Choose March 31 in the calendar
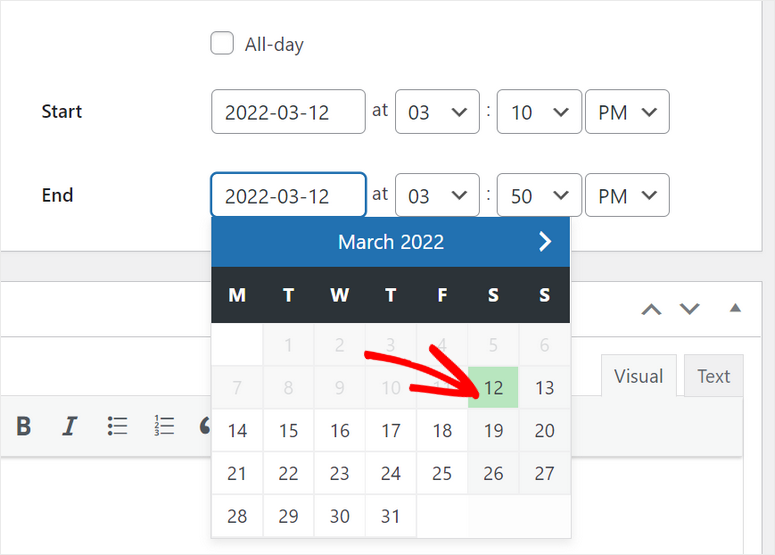 (391, 517)
